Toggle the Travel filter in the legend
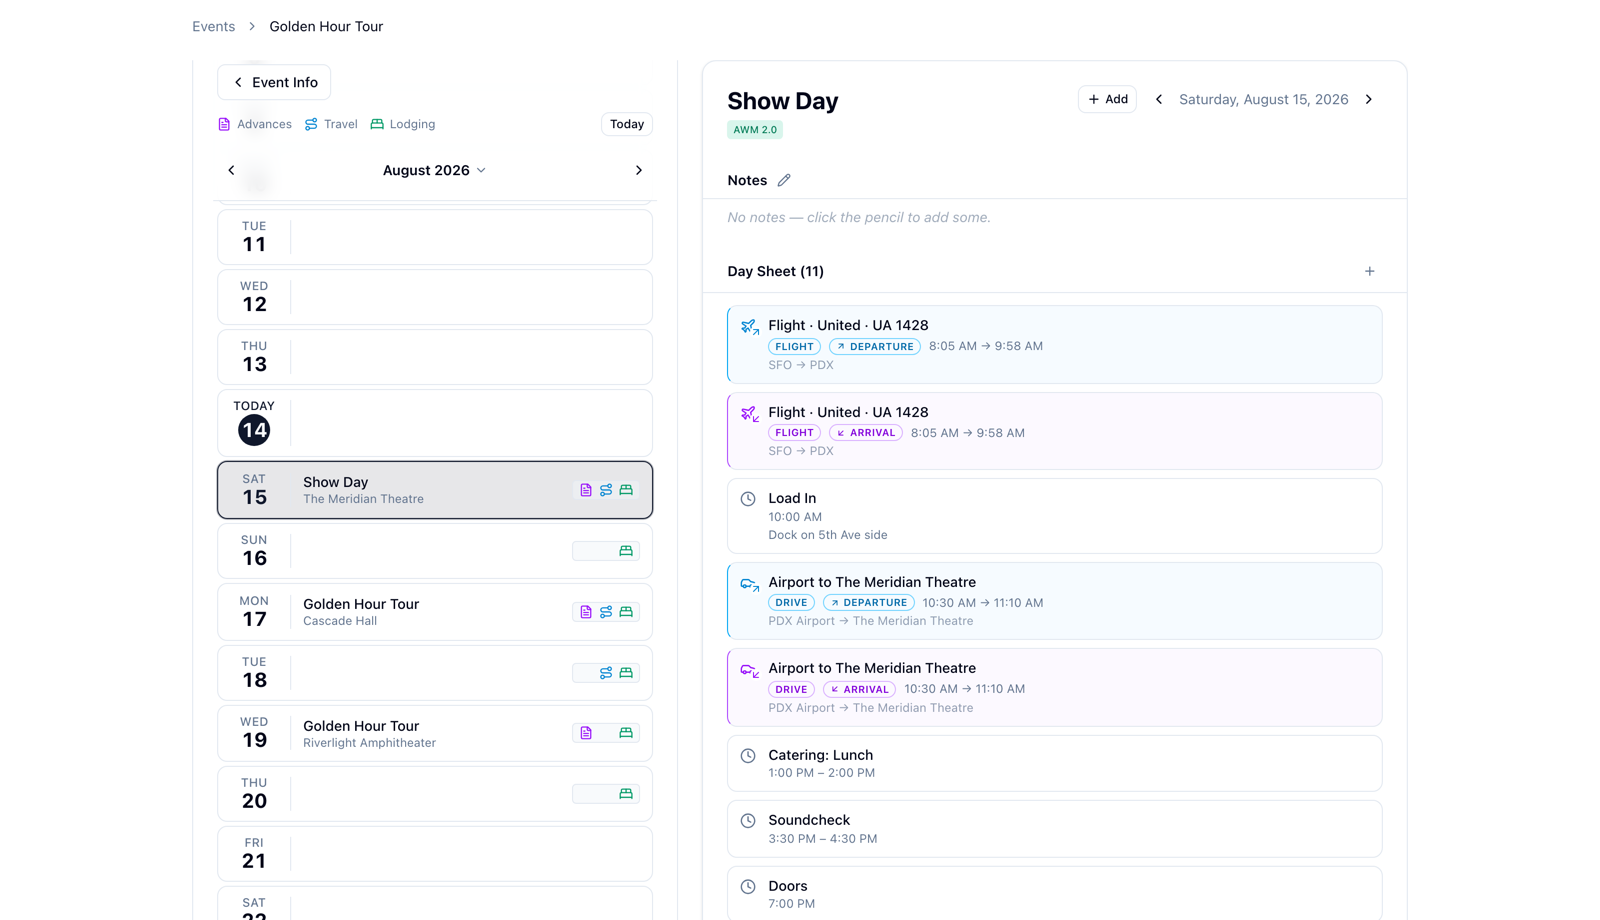Screen dimensions: 1600x920 tap(331, 124)
